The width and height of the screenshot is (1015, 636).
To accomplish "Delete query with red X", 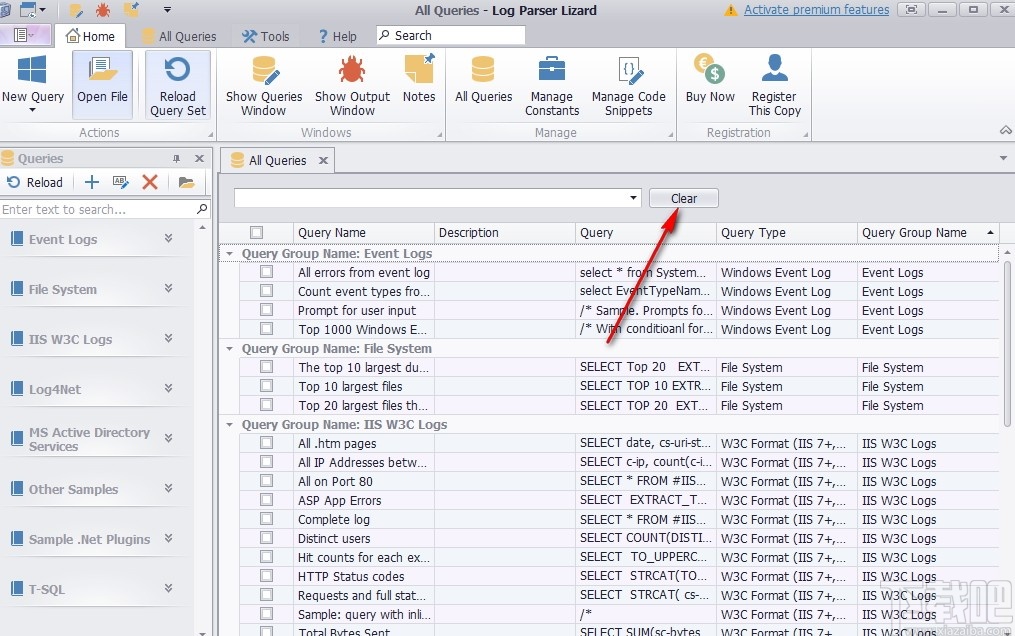I will [x=150, y=182].
